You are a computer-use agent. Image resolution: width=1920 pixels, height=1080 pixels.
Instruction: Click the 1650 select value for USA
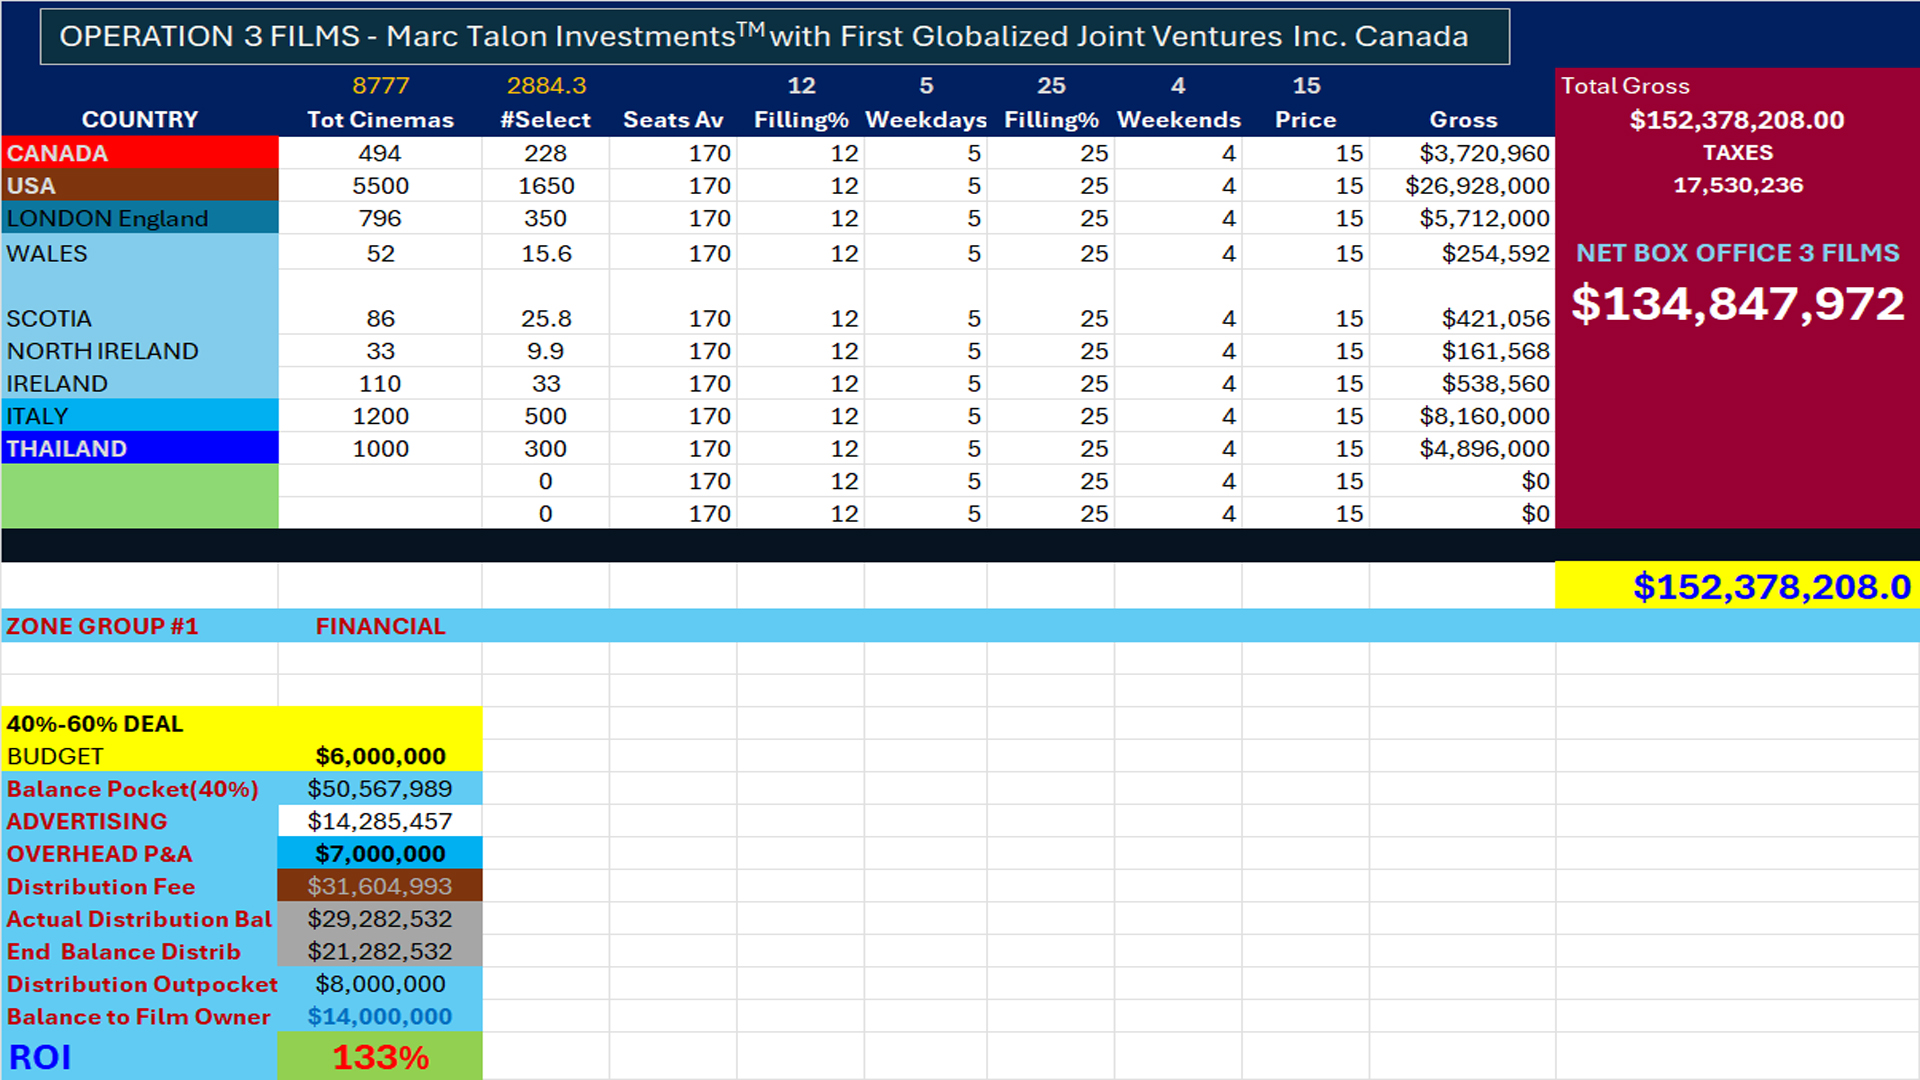click(546, 186)
